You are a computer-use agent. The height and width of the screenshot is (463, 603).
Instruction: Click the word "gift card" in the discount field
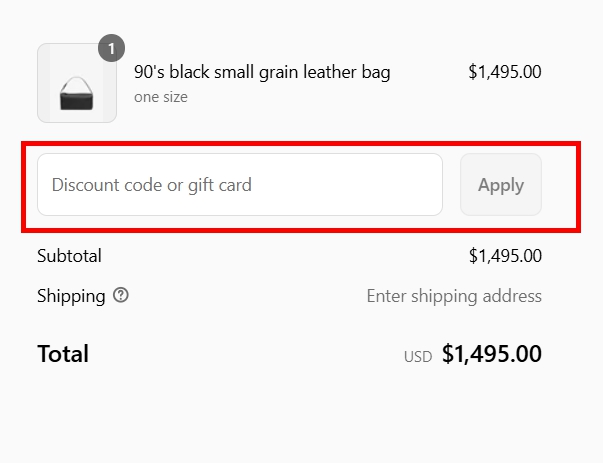point(220,184)
